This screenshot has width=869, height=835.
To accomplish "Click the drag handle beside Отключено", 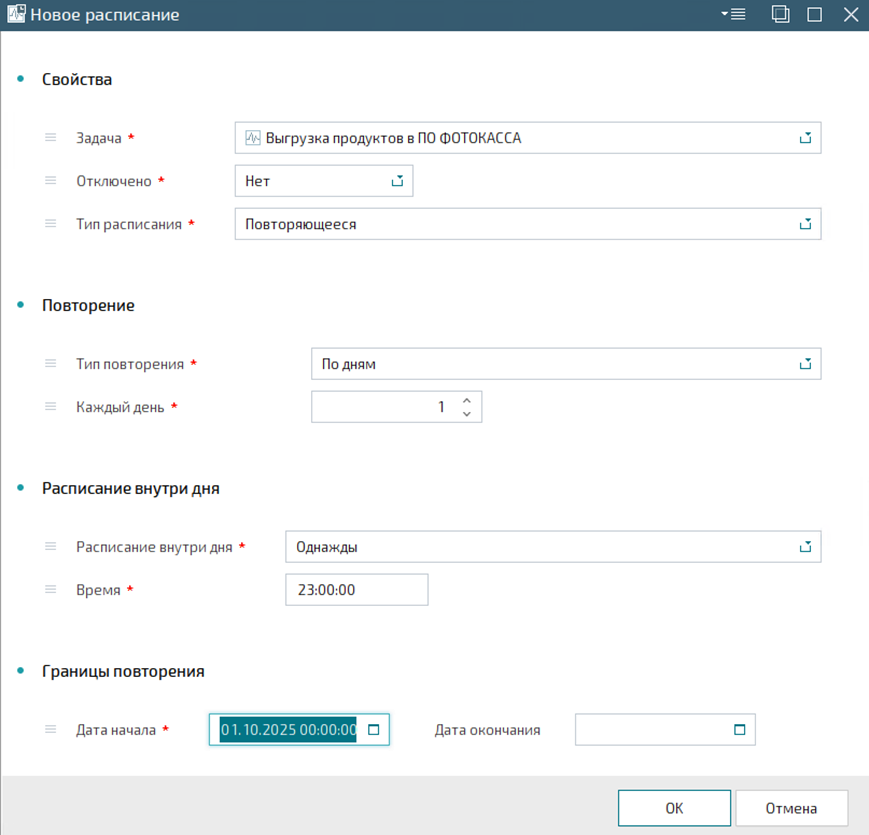I will pyautogui.click(x=50, y=181).
